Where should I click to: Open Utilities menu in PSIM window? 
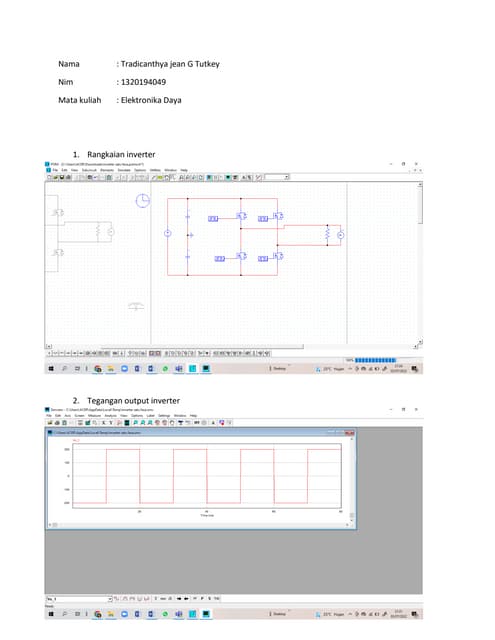(155, 170)
